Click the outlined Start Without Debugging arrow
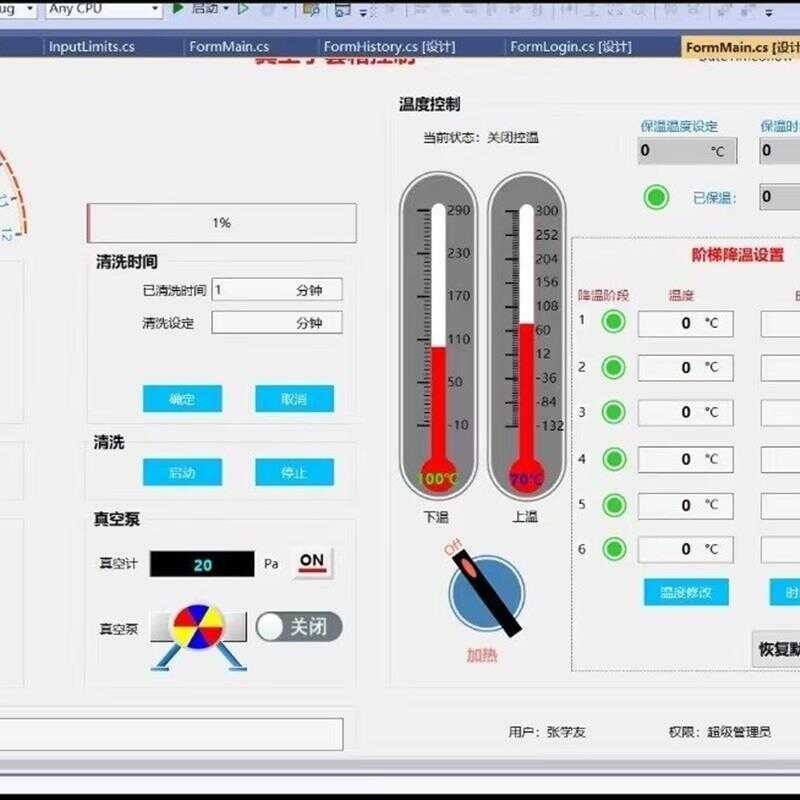 (243, 8)
